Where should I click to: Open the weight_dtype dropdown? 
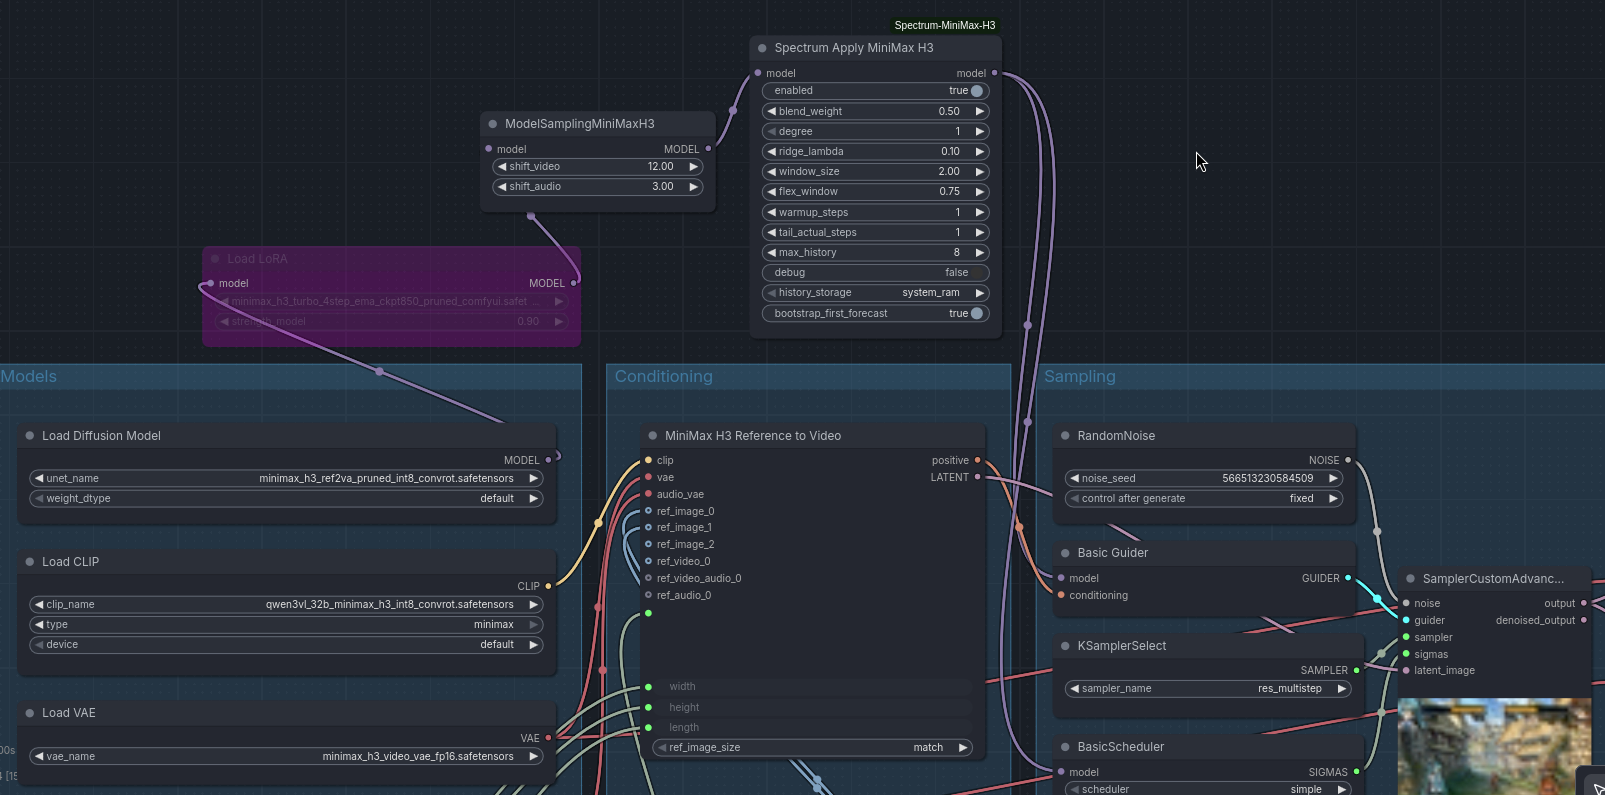pos(286,499)
